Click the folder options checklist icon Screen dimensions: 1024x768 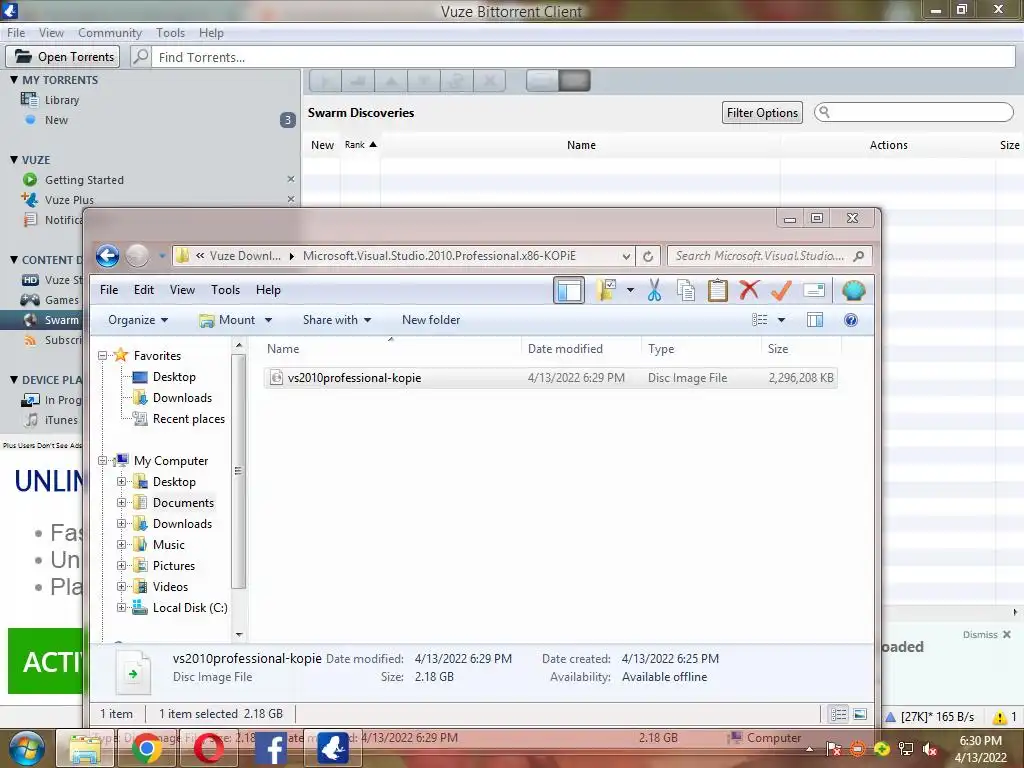tap(607, 290)
